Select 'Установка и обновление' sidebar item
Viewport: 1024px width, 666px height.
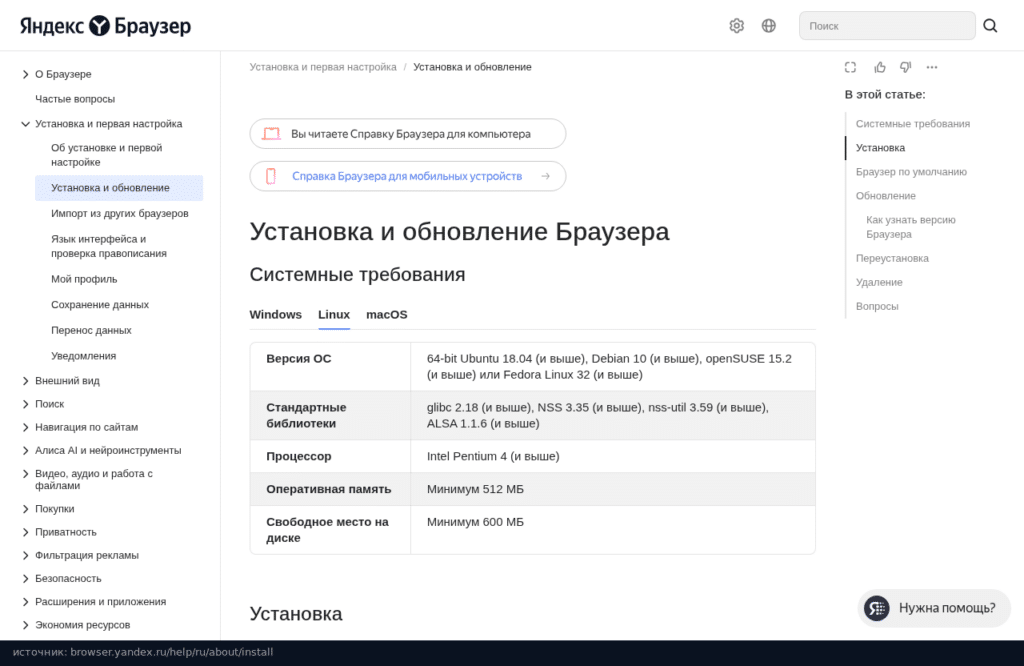[119, 188]
